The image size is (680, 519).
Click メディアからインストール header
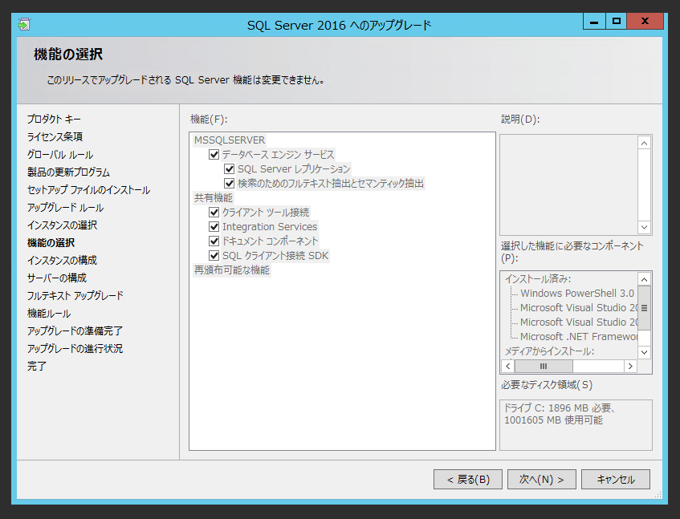click(x=549, y=351)
